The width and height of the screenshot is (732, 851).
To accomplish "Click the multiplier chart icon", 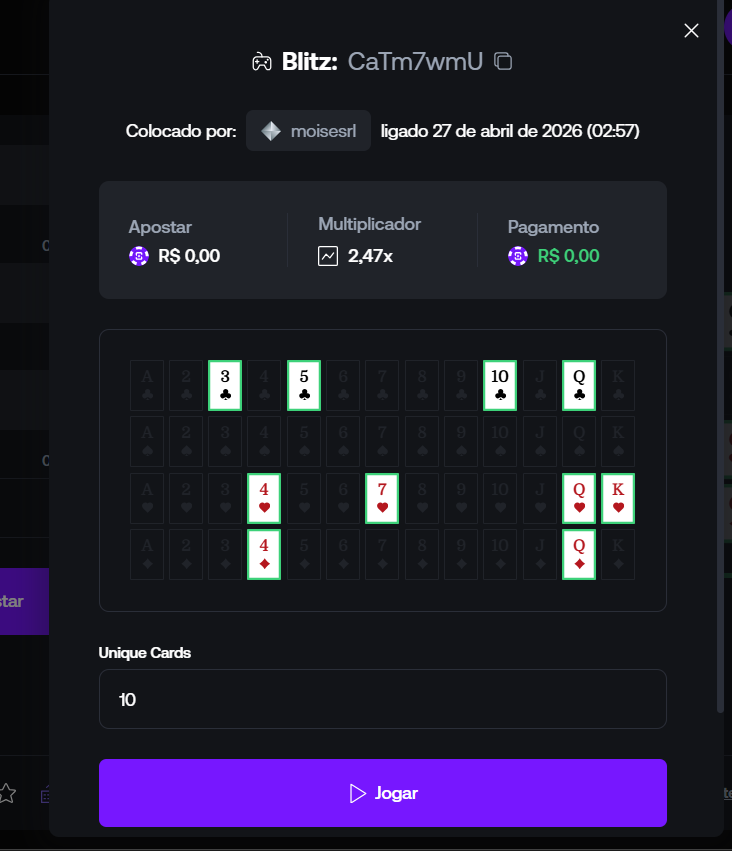I will point(328,256).
